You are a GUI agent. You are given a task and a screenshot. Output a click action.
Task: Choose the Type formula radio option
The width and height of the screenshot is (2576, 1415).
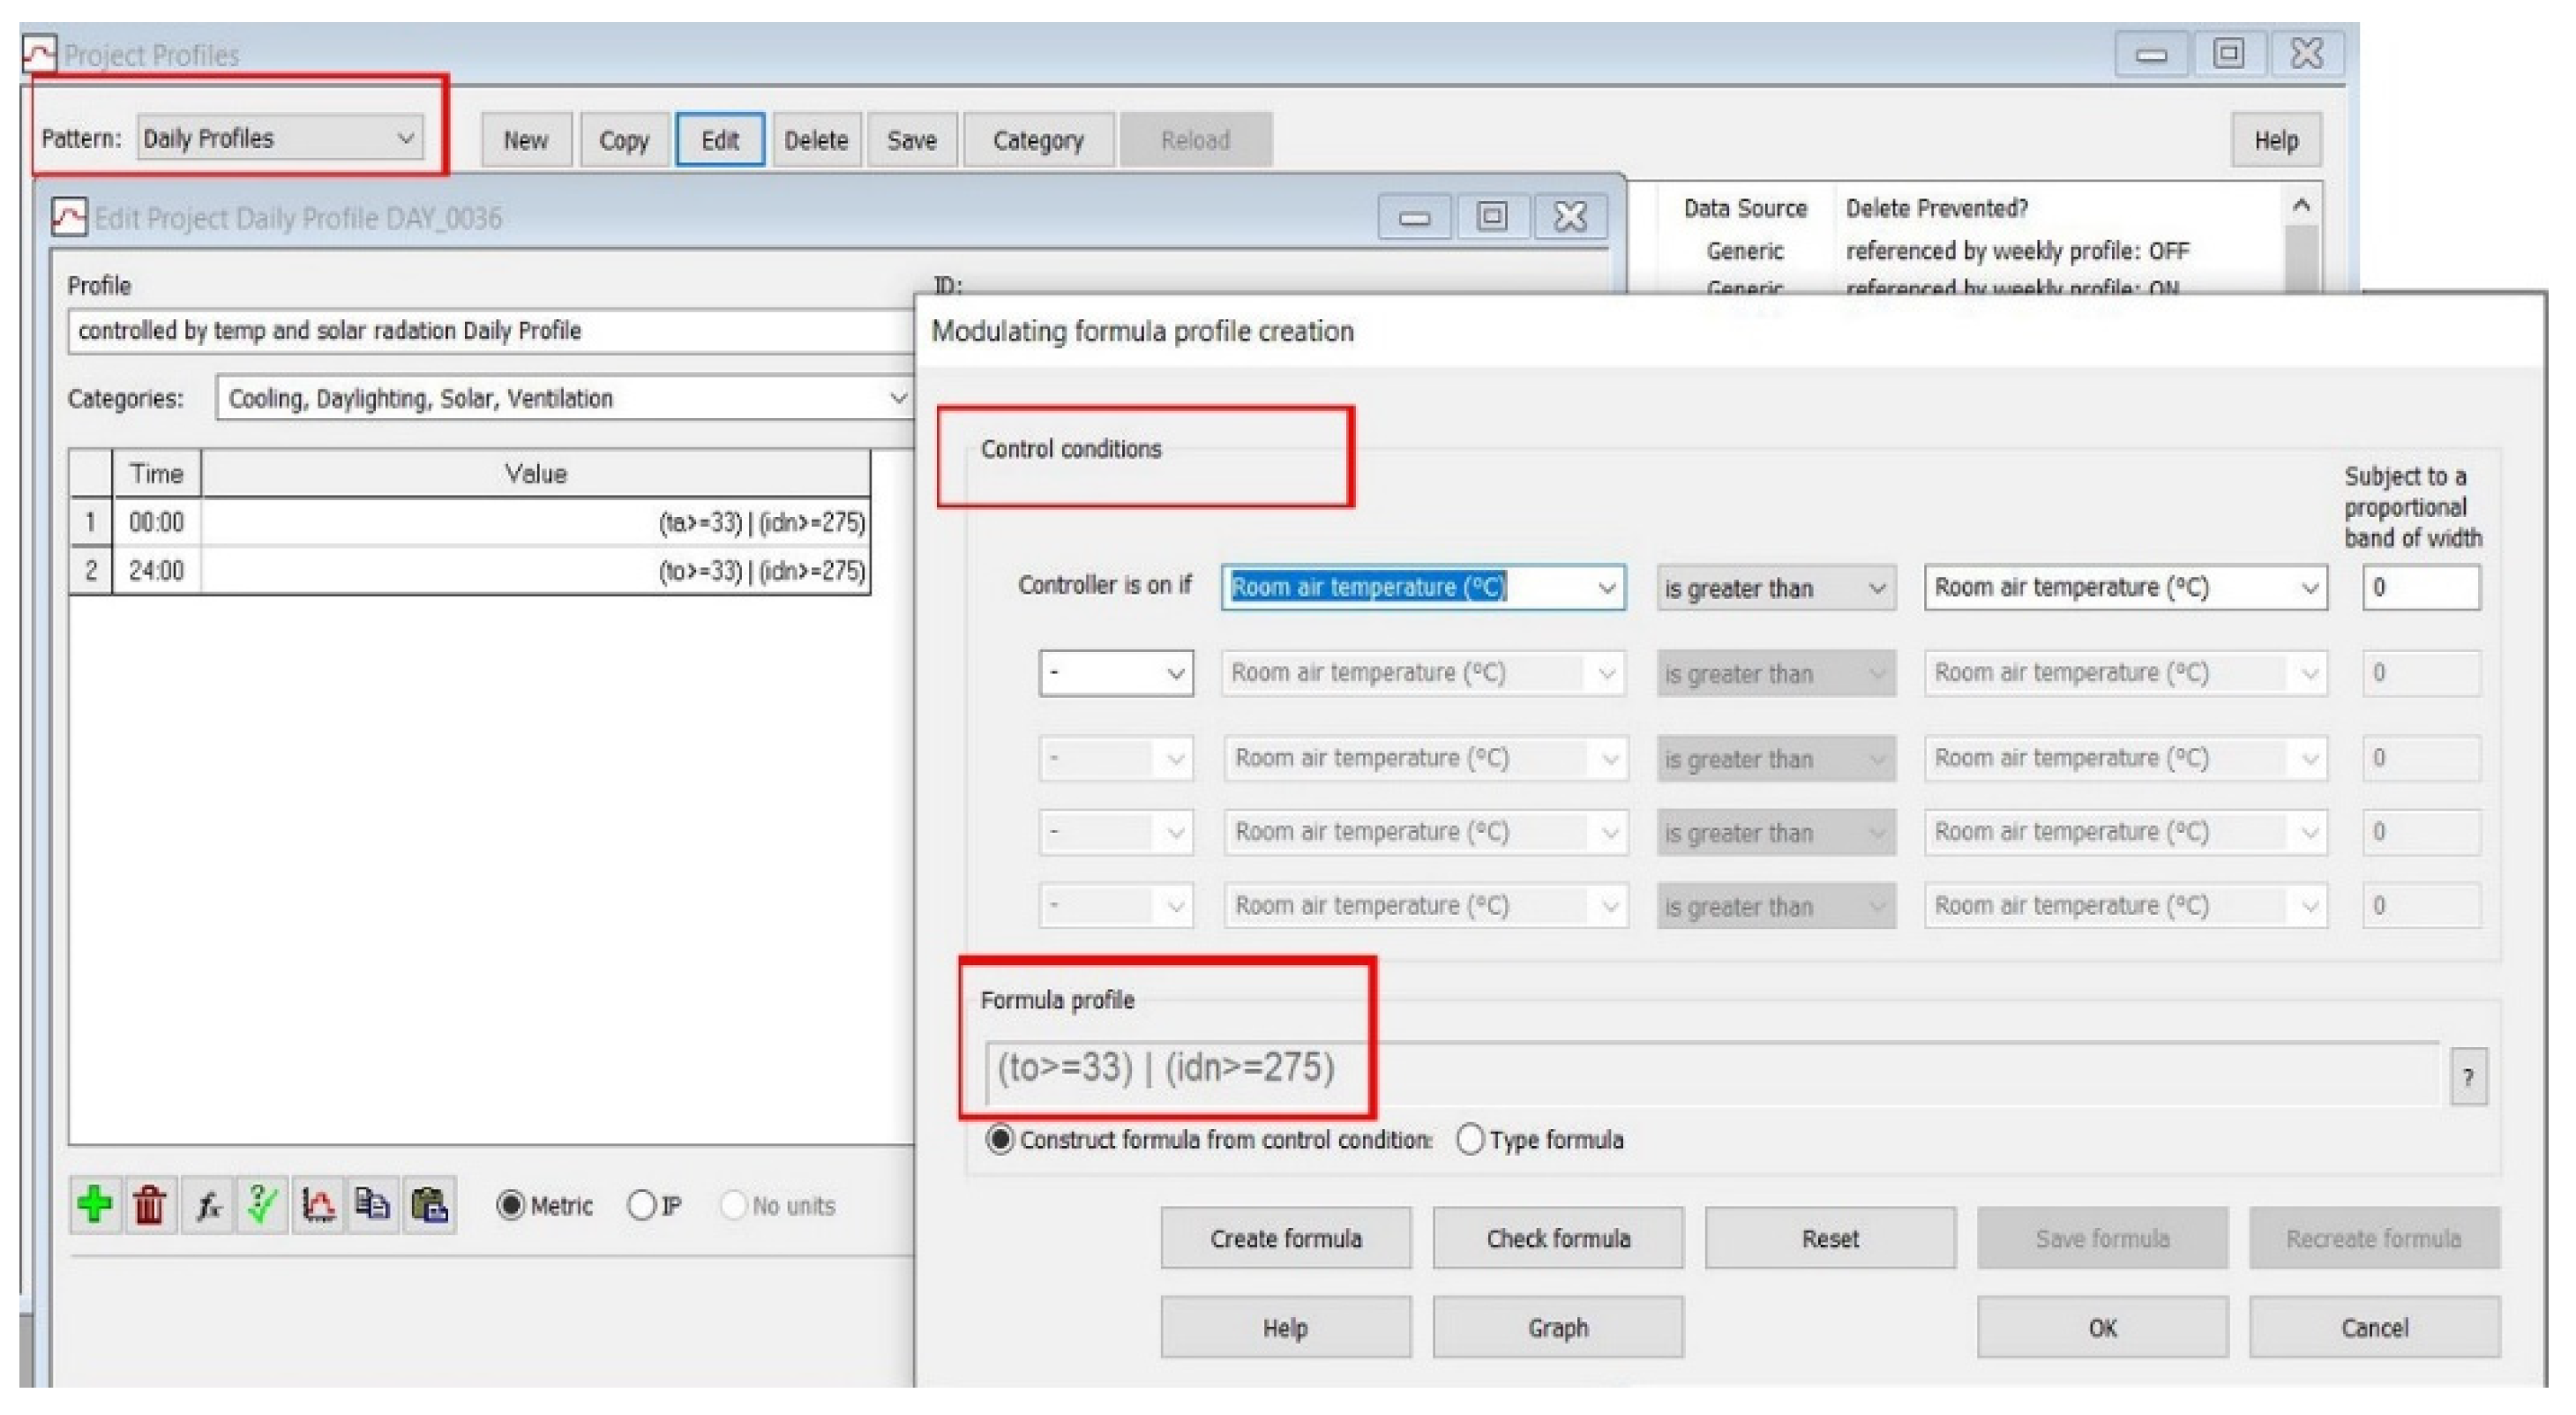pos(1470,1139)
